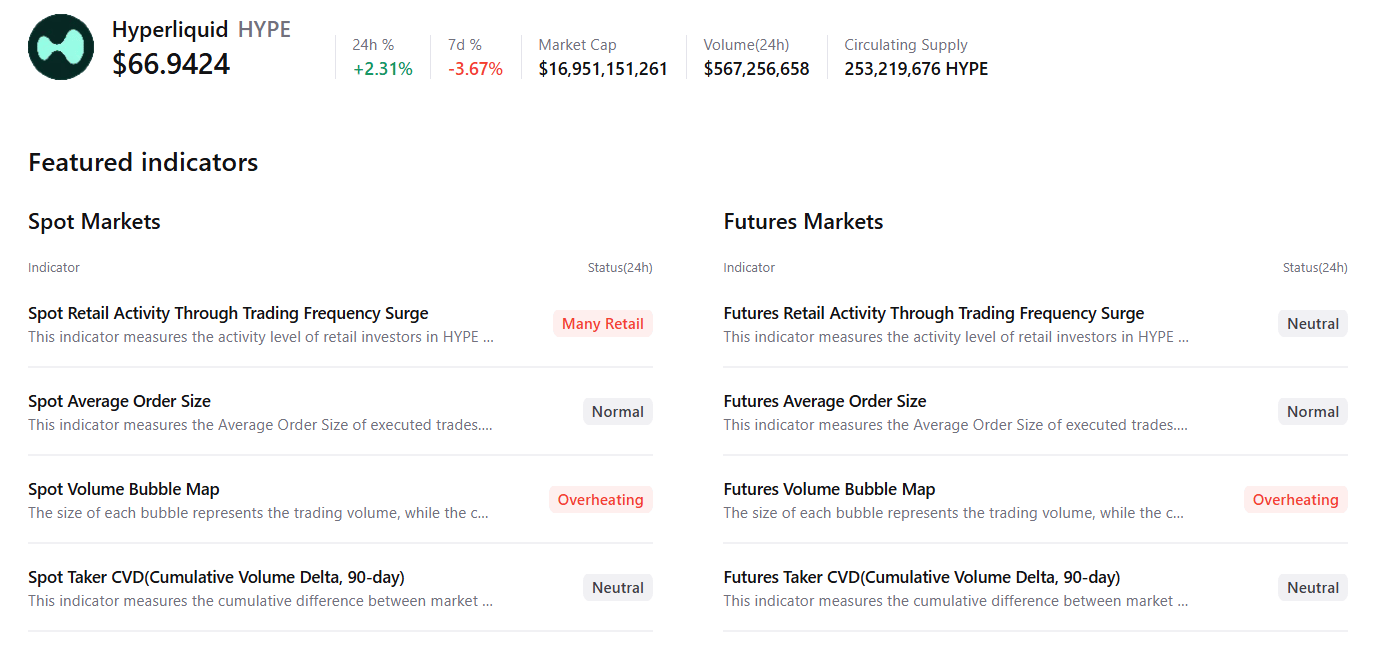Click the Circulating Supply value 253,219,676 HYPE
Screen dimensions: 1385x652
[x=916, y=69]
